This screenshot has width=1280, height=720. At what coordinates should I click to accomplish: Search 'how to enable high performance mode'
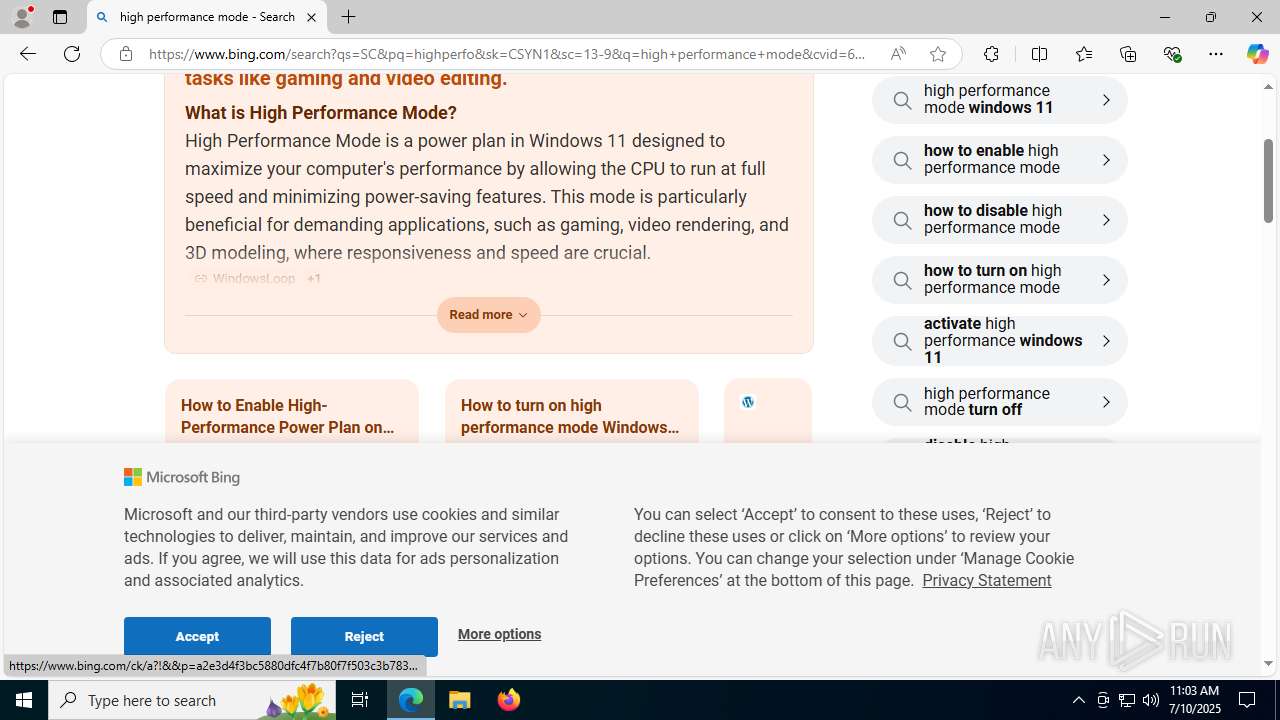(999, 160)
